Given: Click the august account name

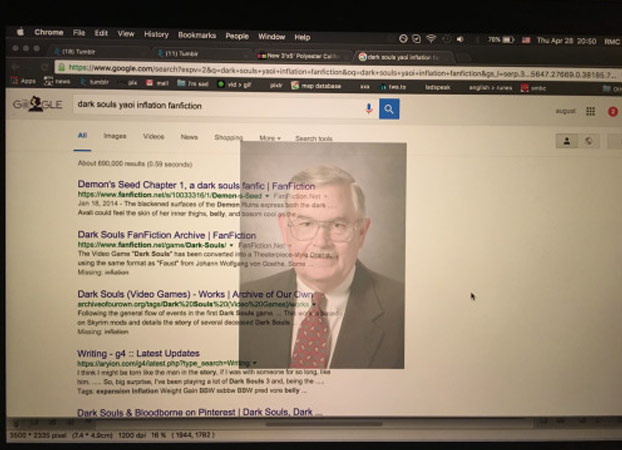Looking at the screenshot, I should [x=565, y=111].
